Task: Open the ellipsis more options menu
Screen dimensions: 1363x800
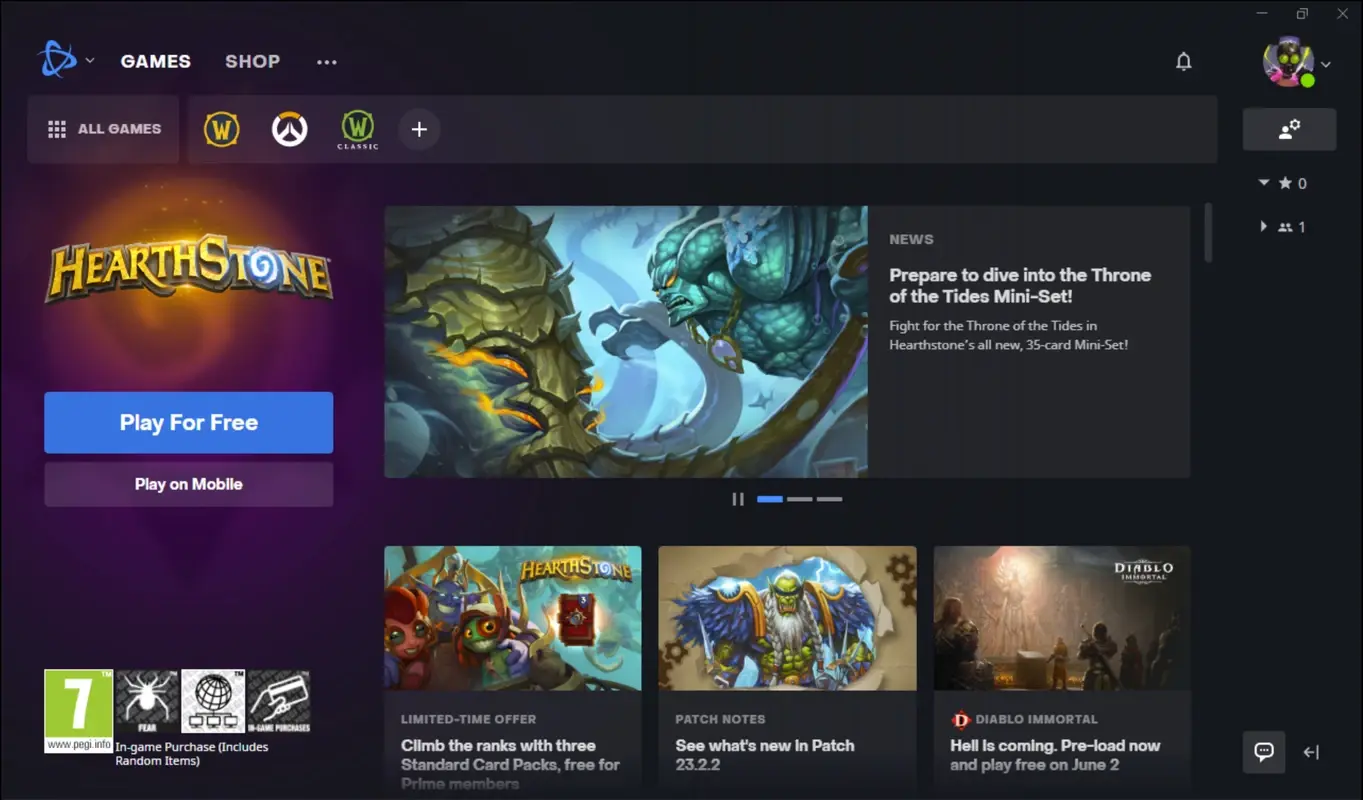Action: tap(326, 61)
